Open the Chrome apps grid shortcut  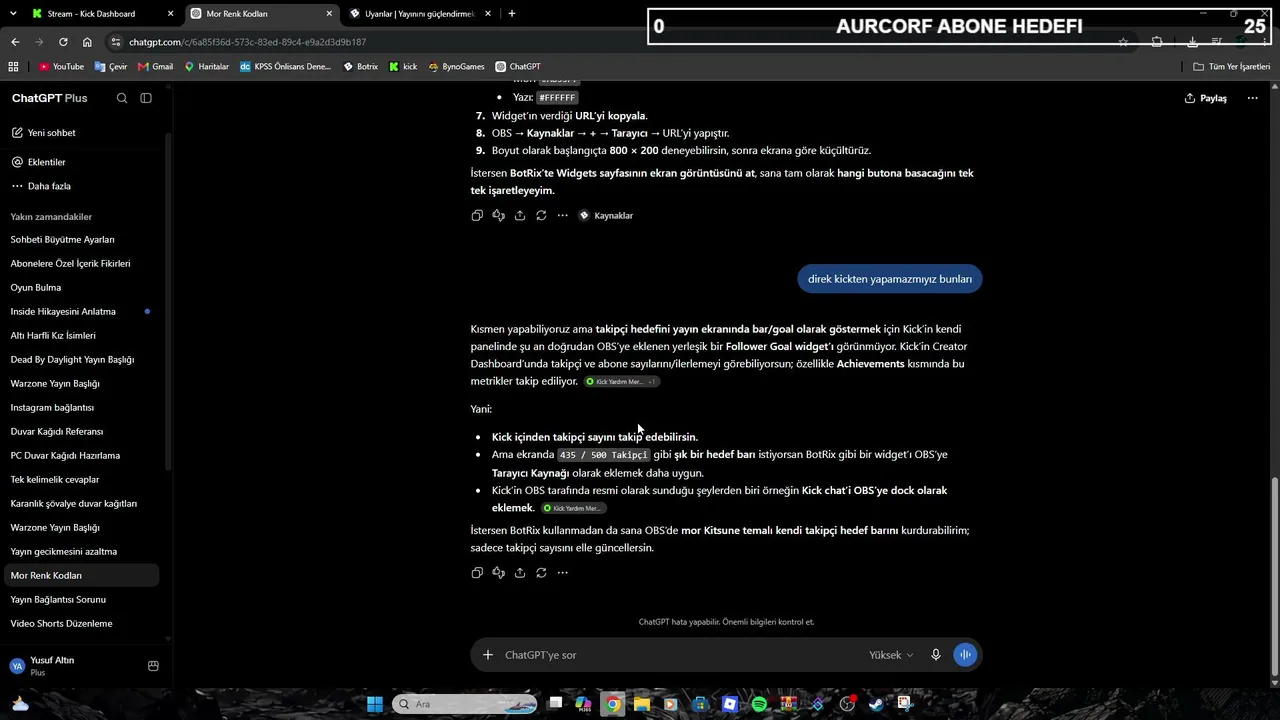[x=13, y=67]
